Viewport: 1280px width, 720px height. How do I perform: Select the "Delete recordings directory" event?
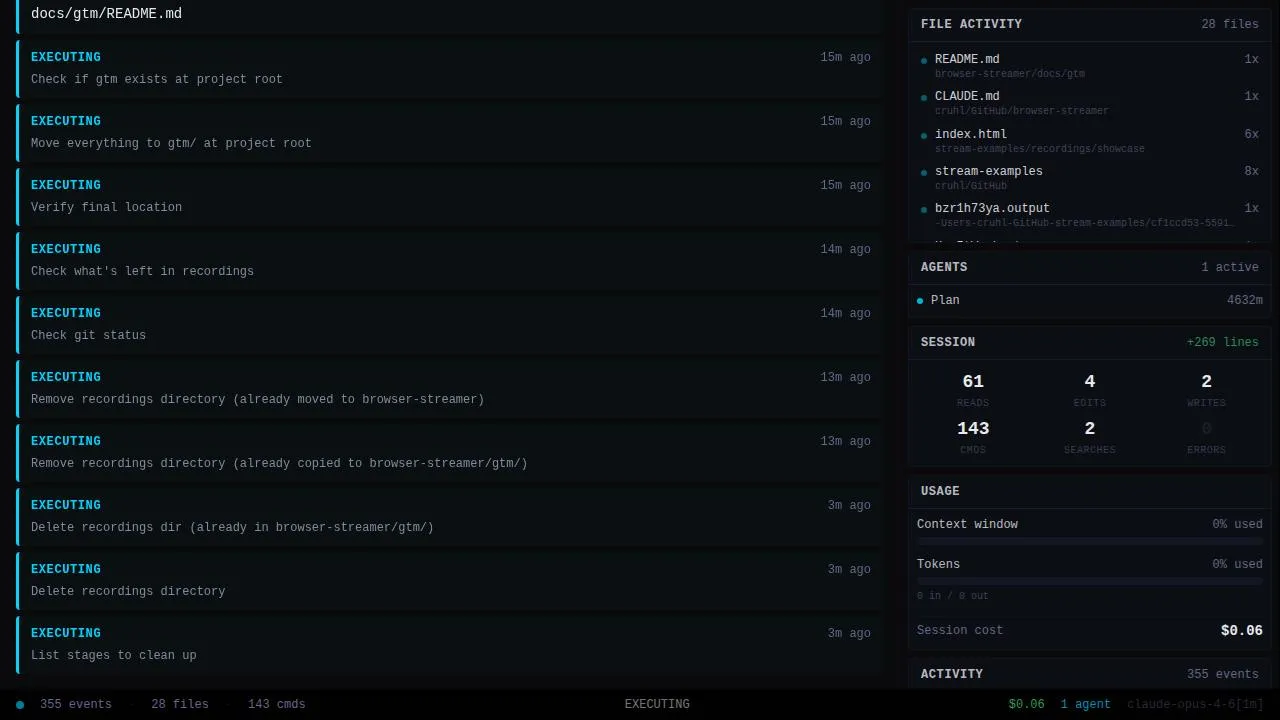(x=449, y=580)
